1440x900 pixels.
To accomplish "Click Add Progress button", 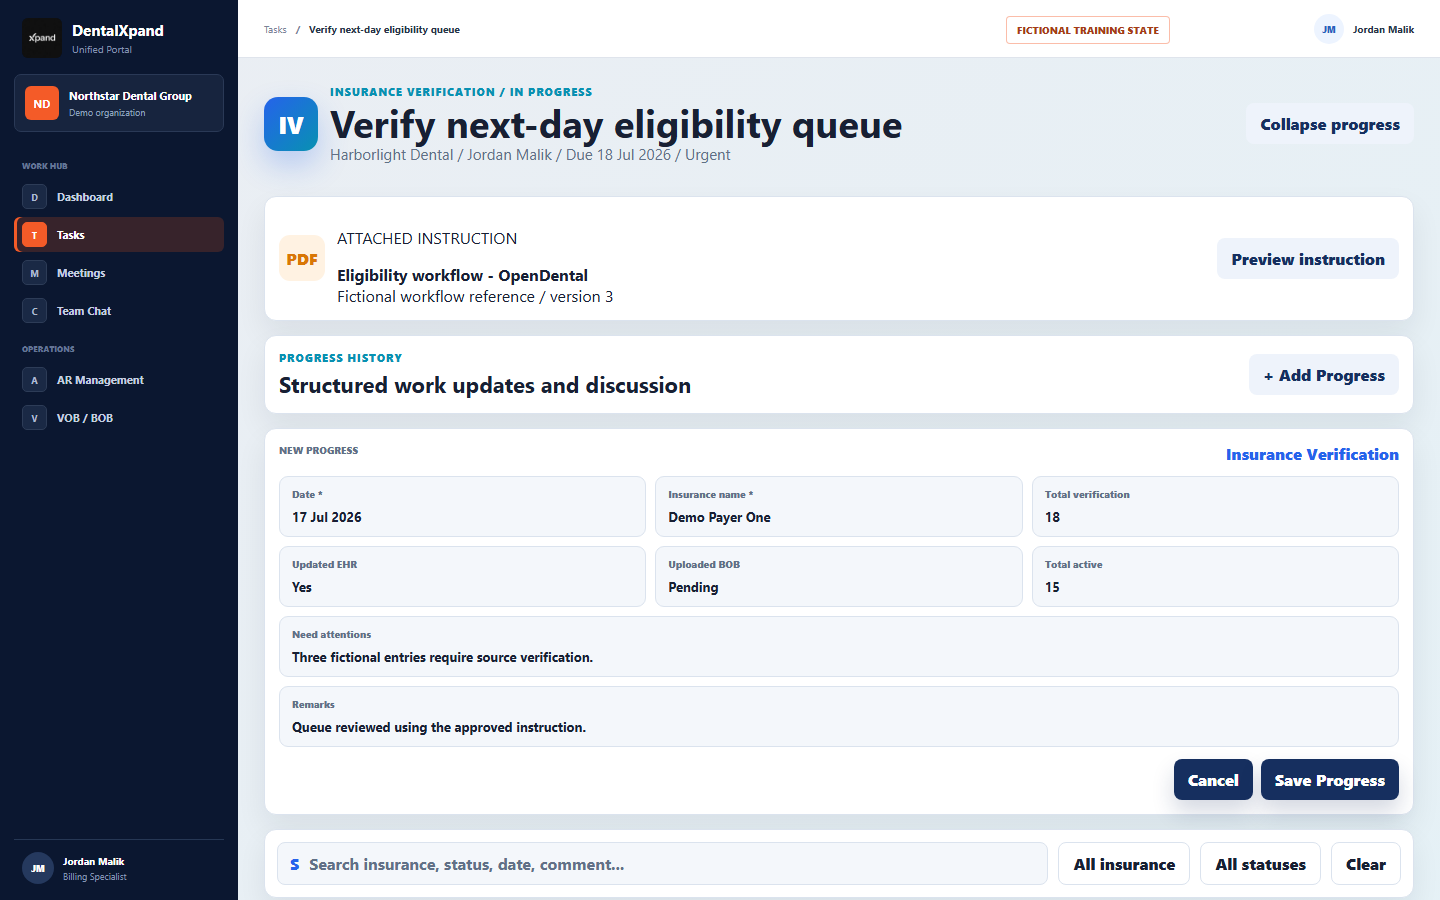I will pos(1323,375).
